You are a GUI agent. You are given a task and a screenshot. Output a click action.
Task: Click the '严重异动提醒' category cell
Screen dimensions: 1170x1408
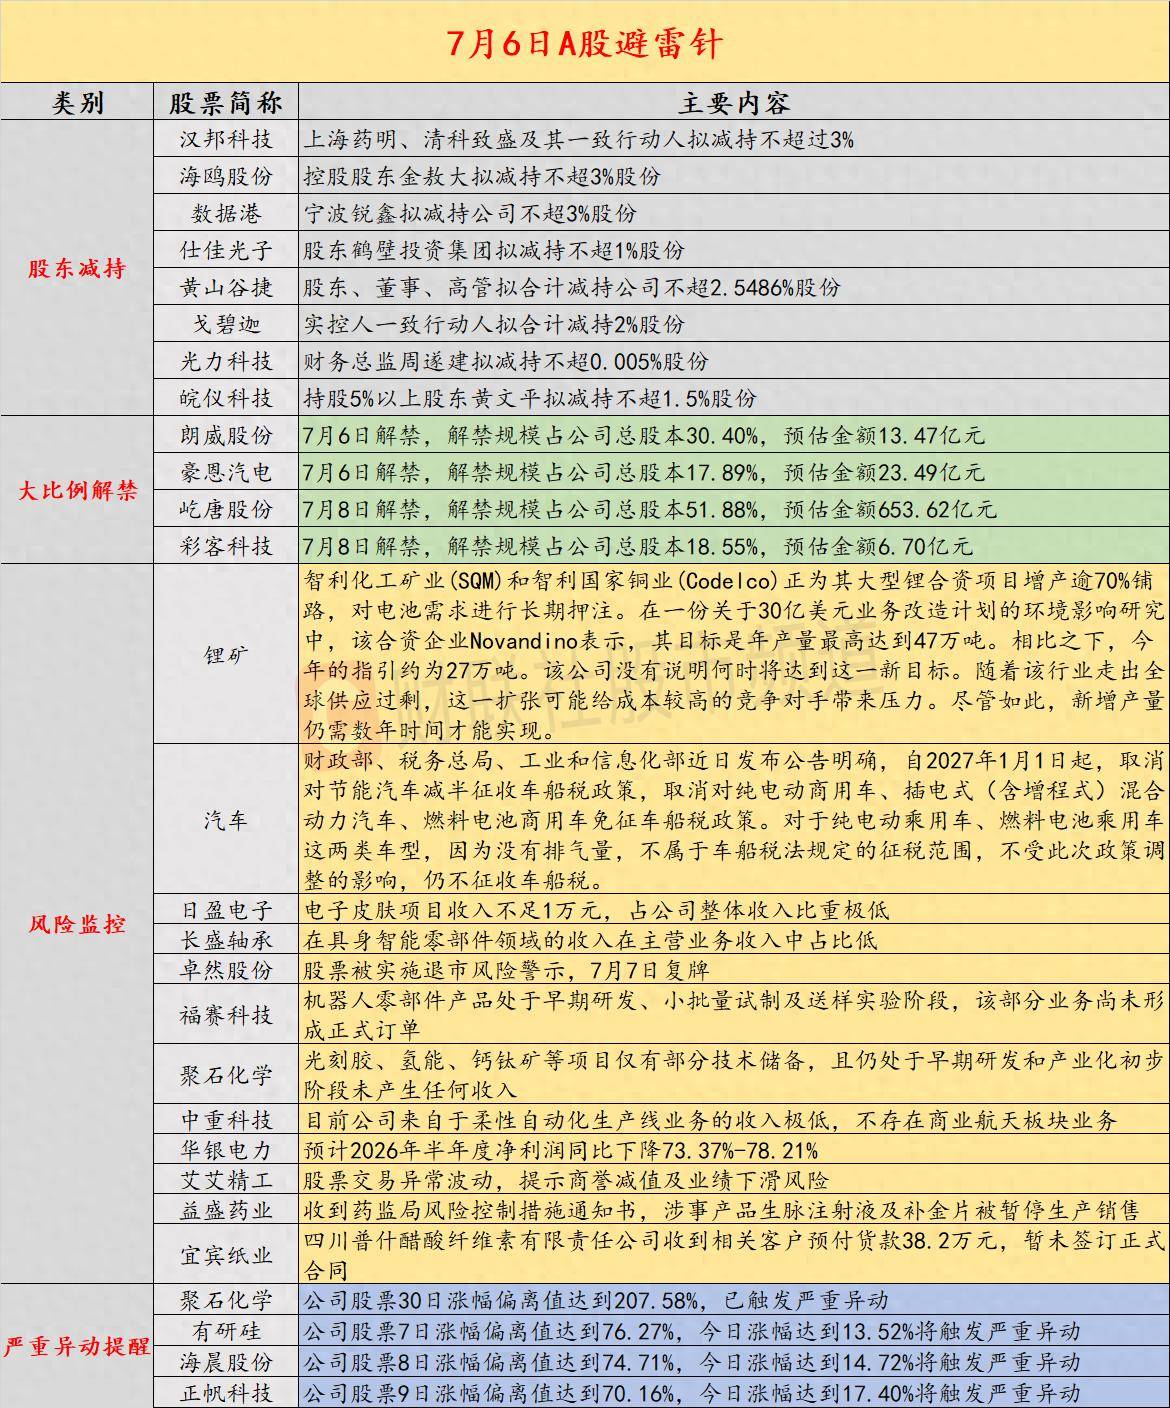click(x=77, y=1346)
